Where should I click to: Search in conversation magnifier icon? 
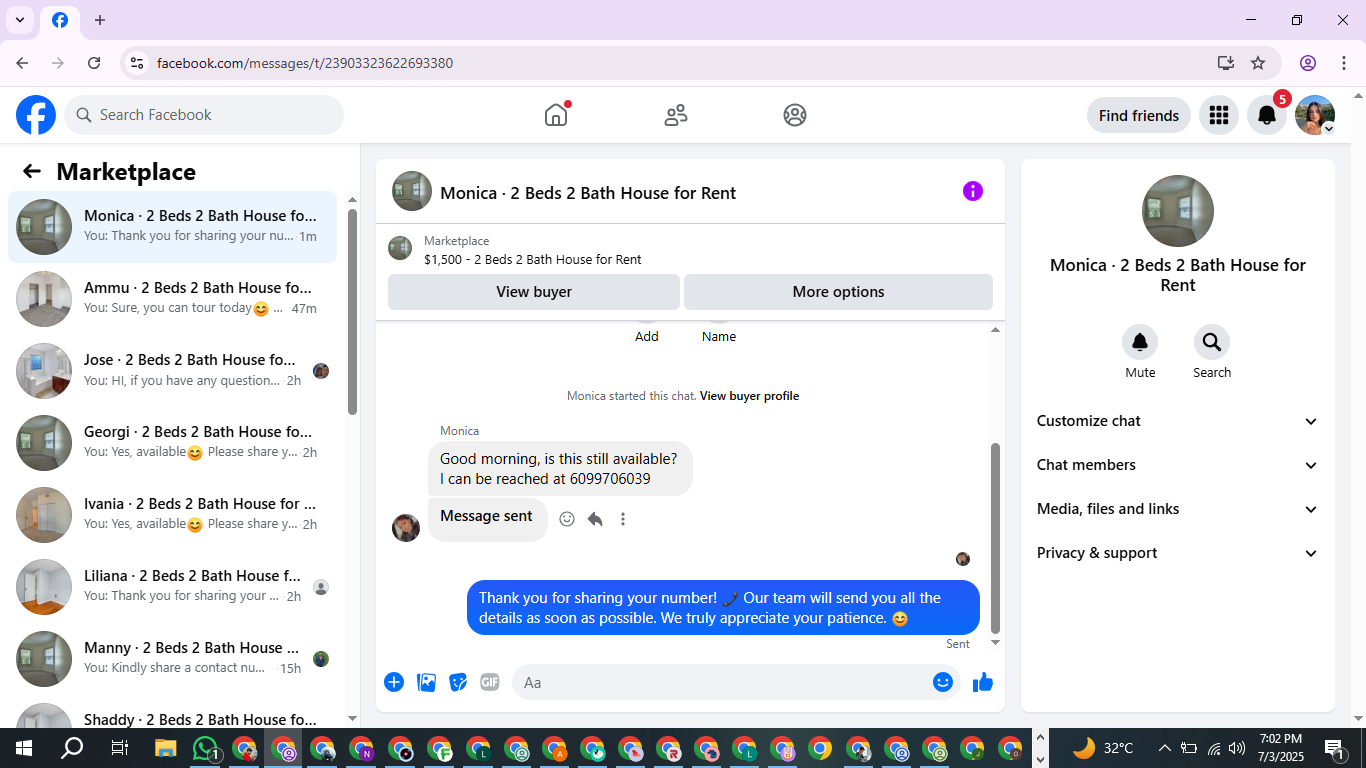tap(1212, 343)
